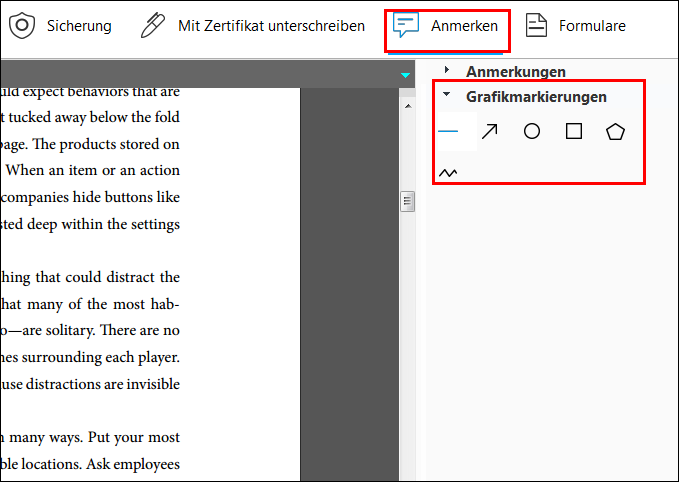Click the Formulare document icon

(x=536, y=25)
